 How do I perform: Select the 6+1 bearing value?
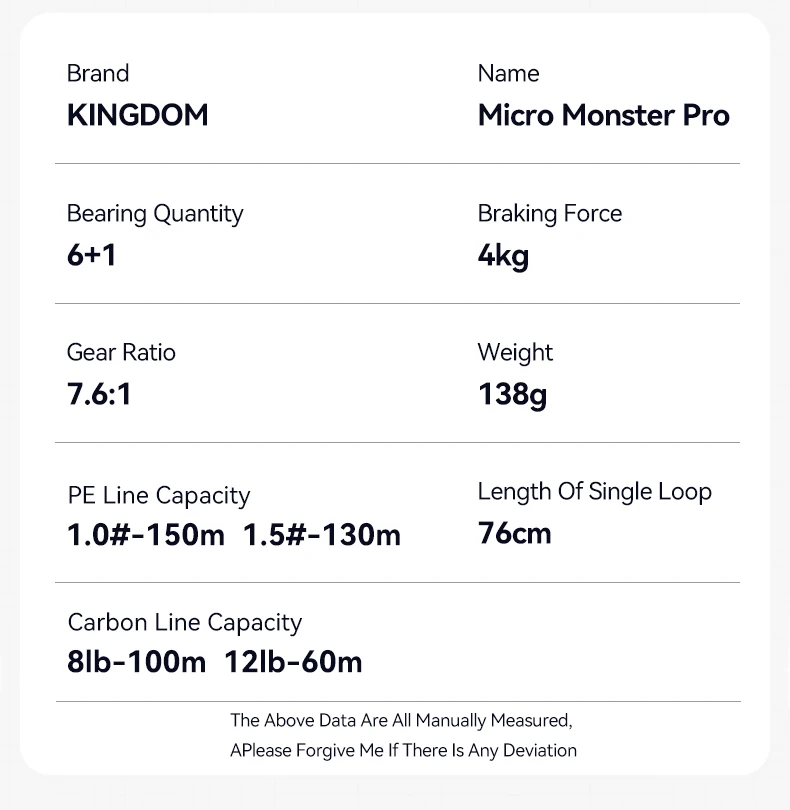(92, 255)
